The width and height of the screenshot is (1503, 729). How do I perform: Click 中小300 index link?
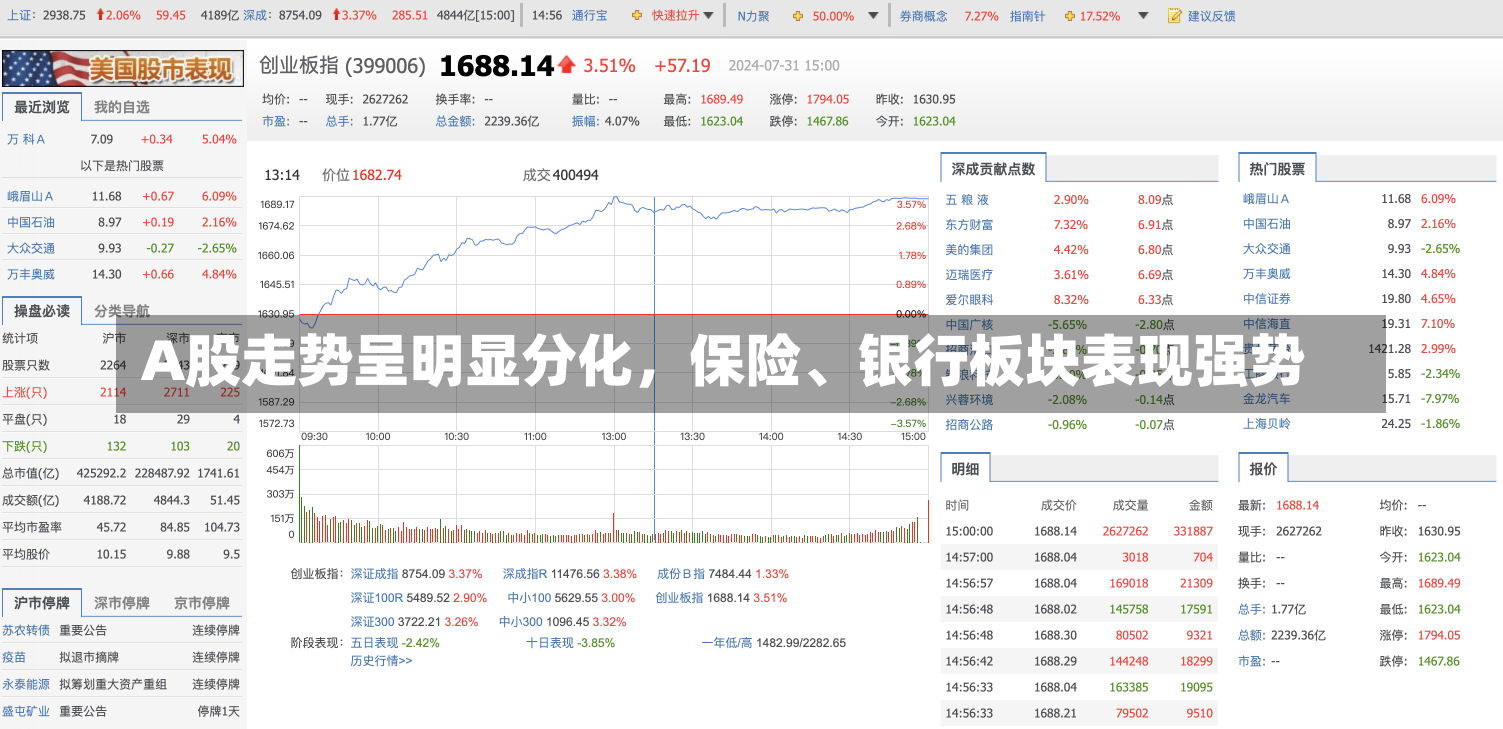tap(521, 622)
